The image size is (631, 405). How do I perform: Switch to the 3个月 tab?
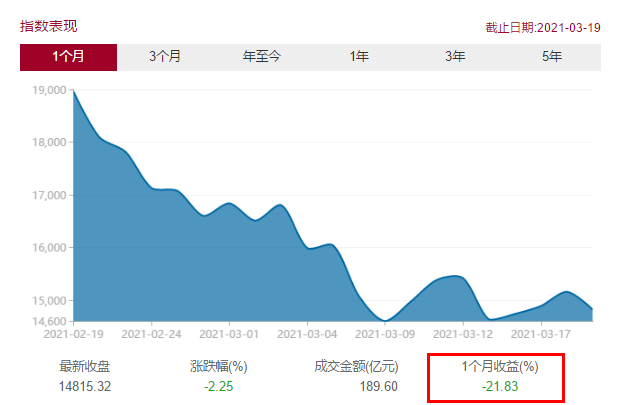(165, 57)
